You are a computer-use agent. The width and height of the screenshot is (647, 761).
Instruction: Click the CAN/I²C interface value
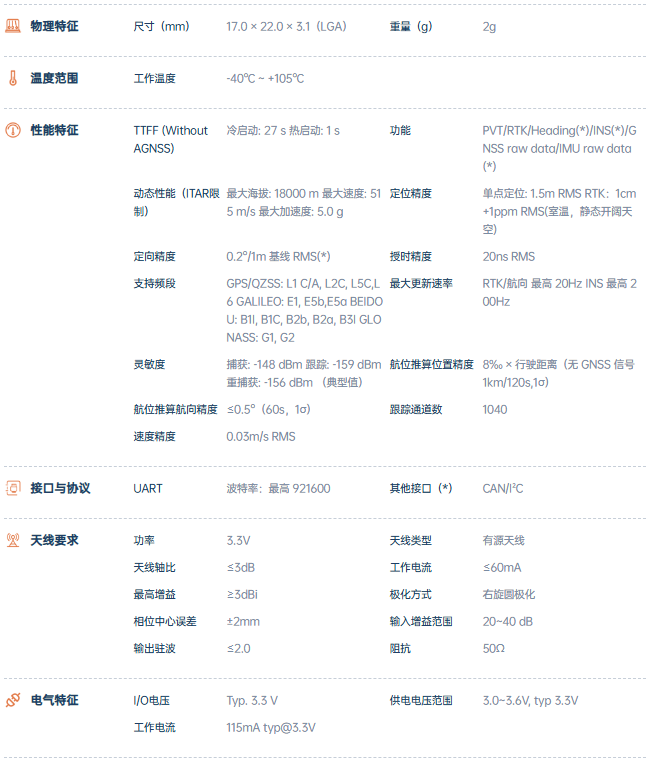[502, 488]
